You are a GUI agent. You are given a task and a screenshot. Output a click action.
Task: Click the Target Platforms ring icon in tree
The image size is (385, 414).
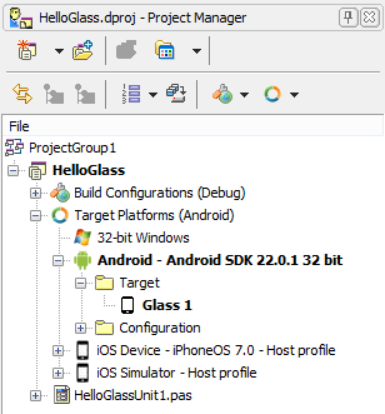(60, 215)
